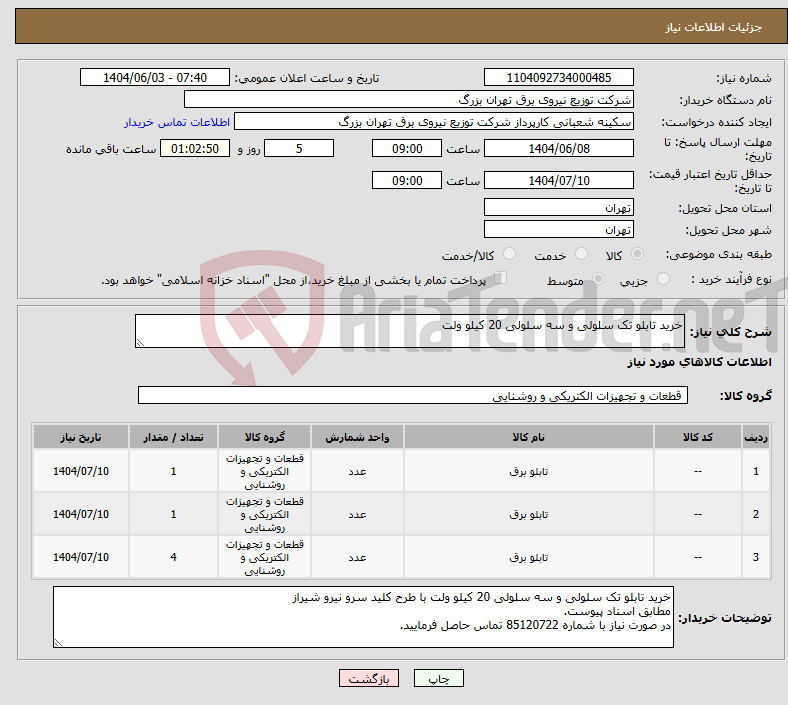Click the delivery province field تهران
Screen dimensions: 788x705
coord(558,207)
